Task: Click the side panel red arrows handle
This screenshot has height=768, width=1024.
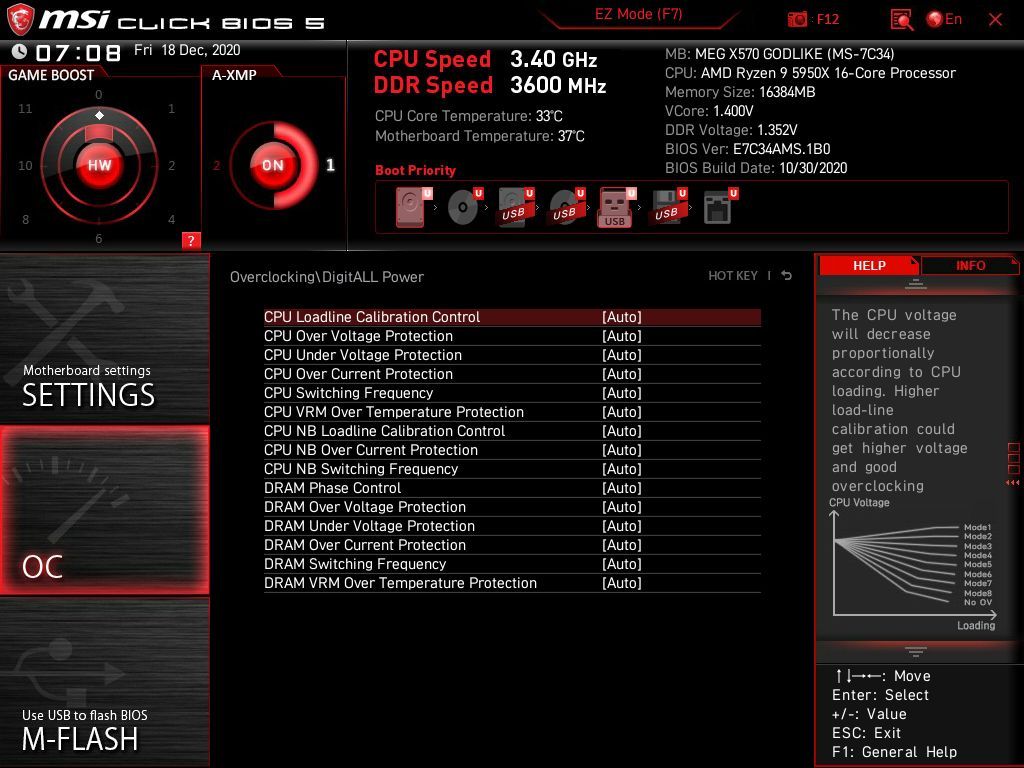Action: pyautogui.click(x=1013, y=483)
